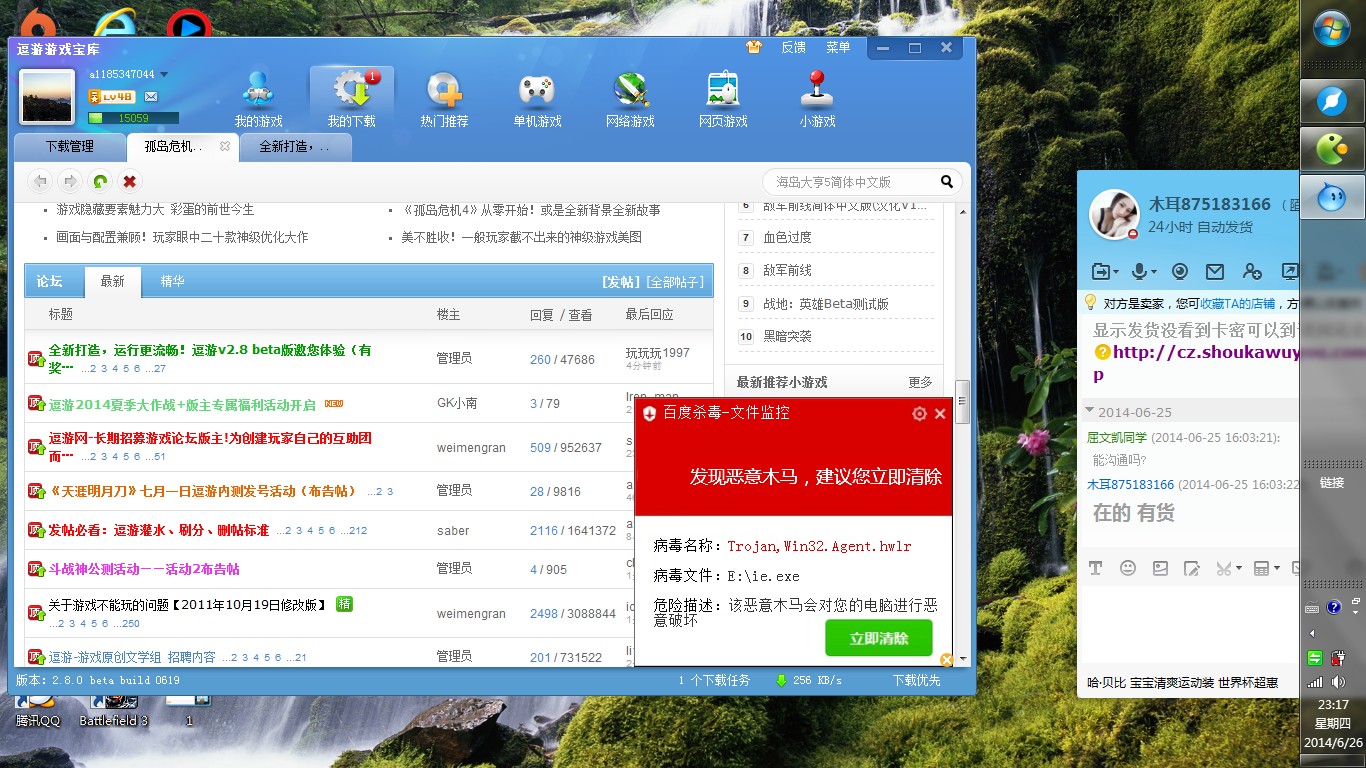Open the 血色过度 ranking entry
The width and height of the screenshot is (1366, 768).
[x=787, y=238]
